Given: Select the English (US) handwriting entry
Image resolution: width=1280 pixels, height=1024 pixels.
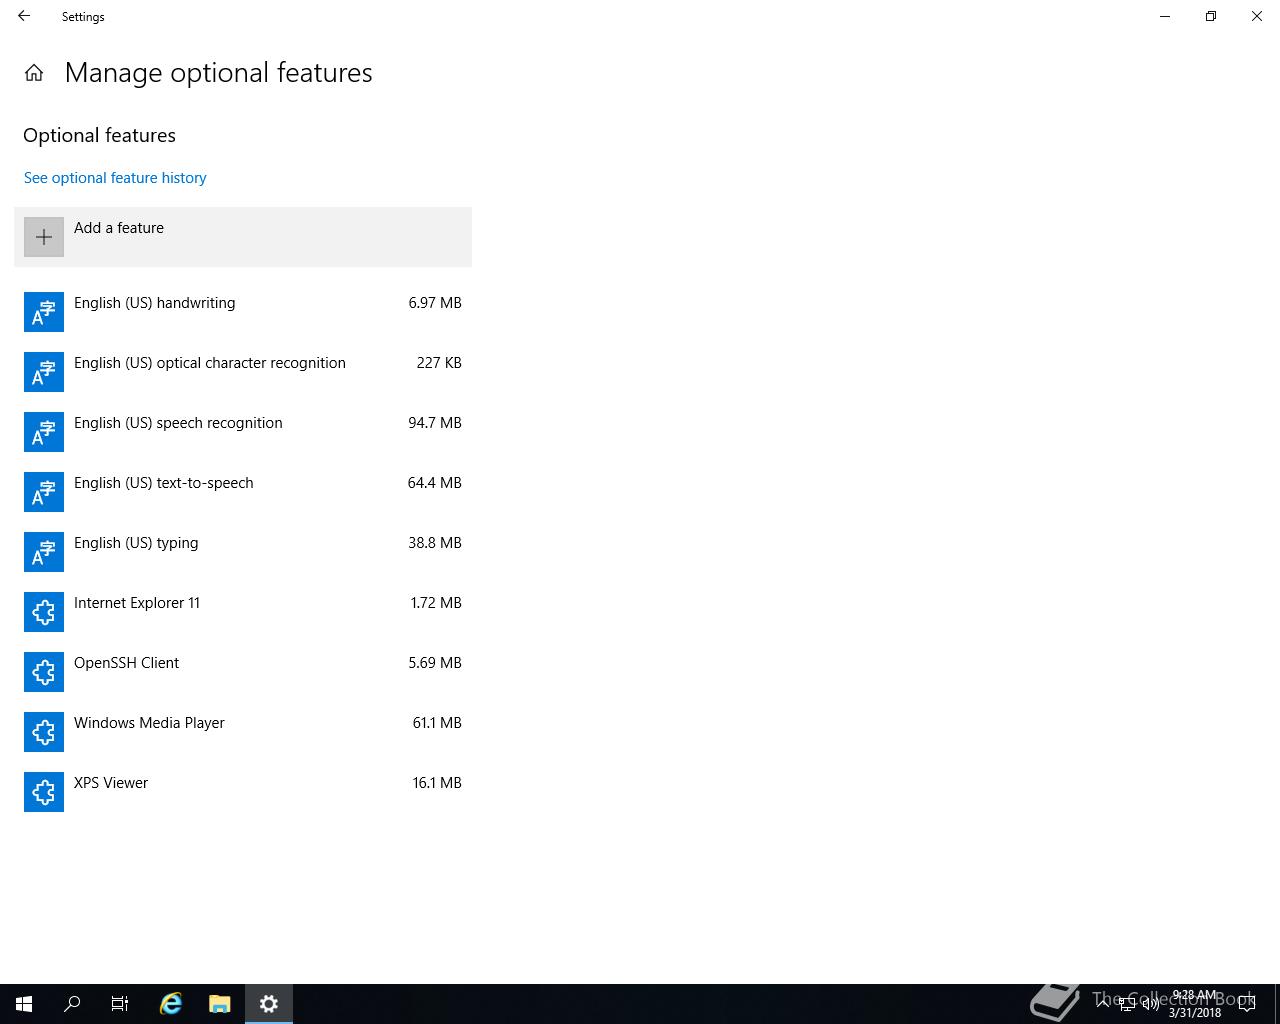Looking at the screenshot, I should (x=243, y=312).
